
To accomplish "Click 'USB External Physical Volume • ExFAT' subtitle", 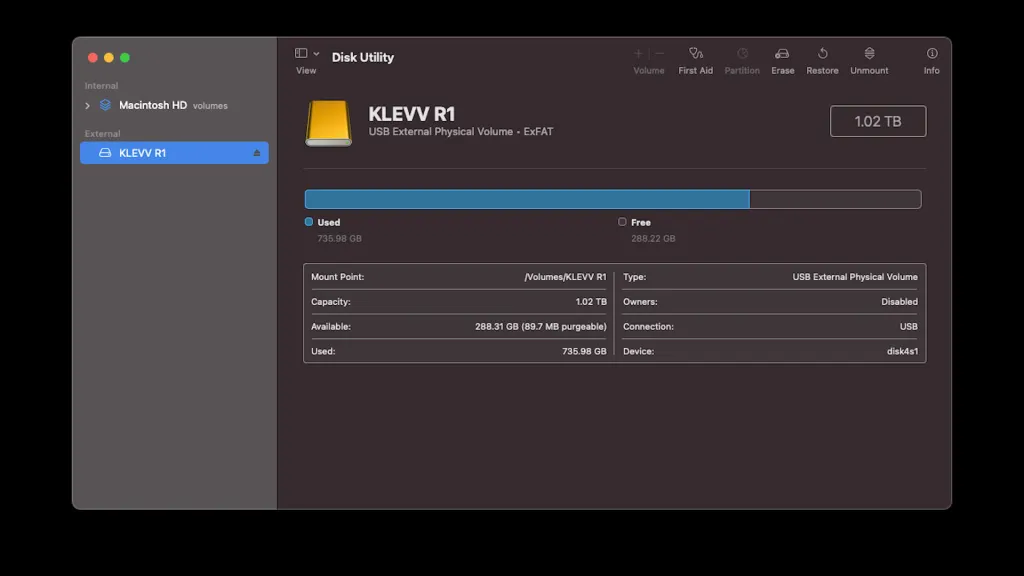I will coord(460,132).
